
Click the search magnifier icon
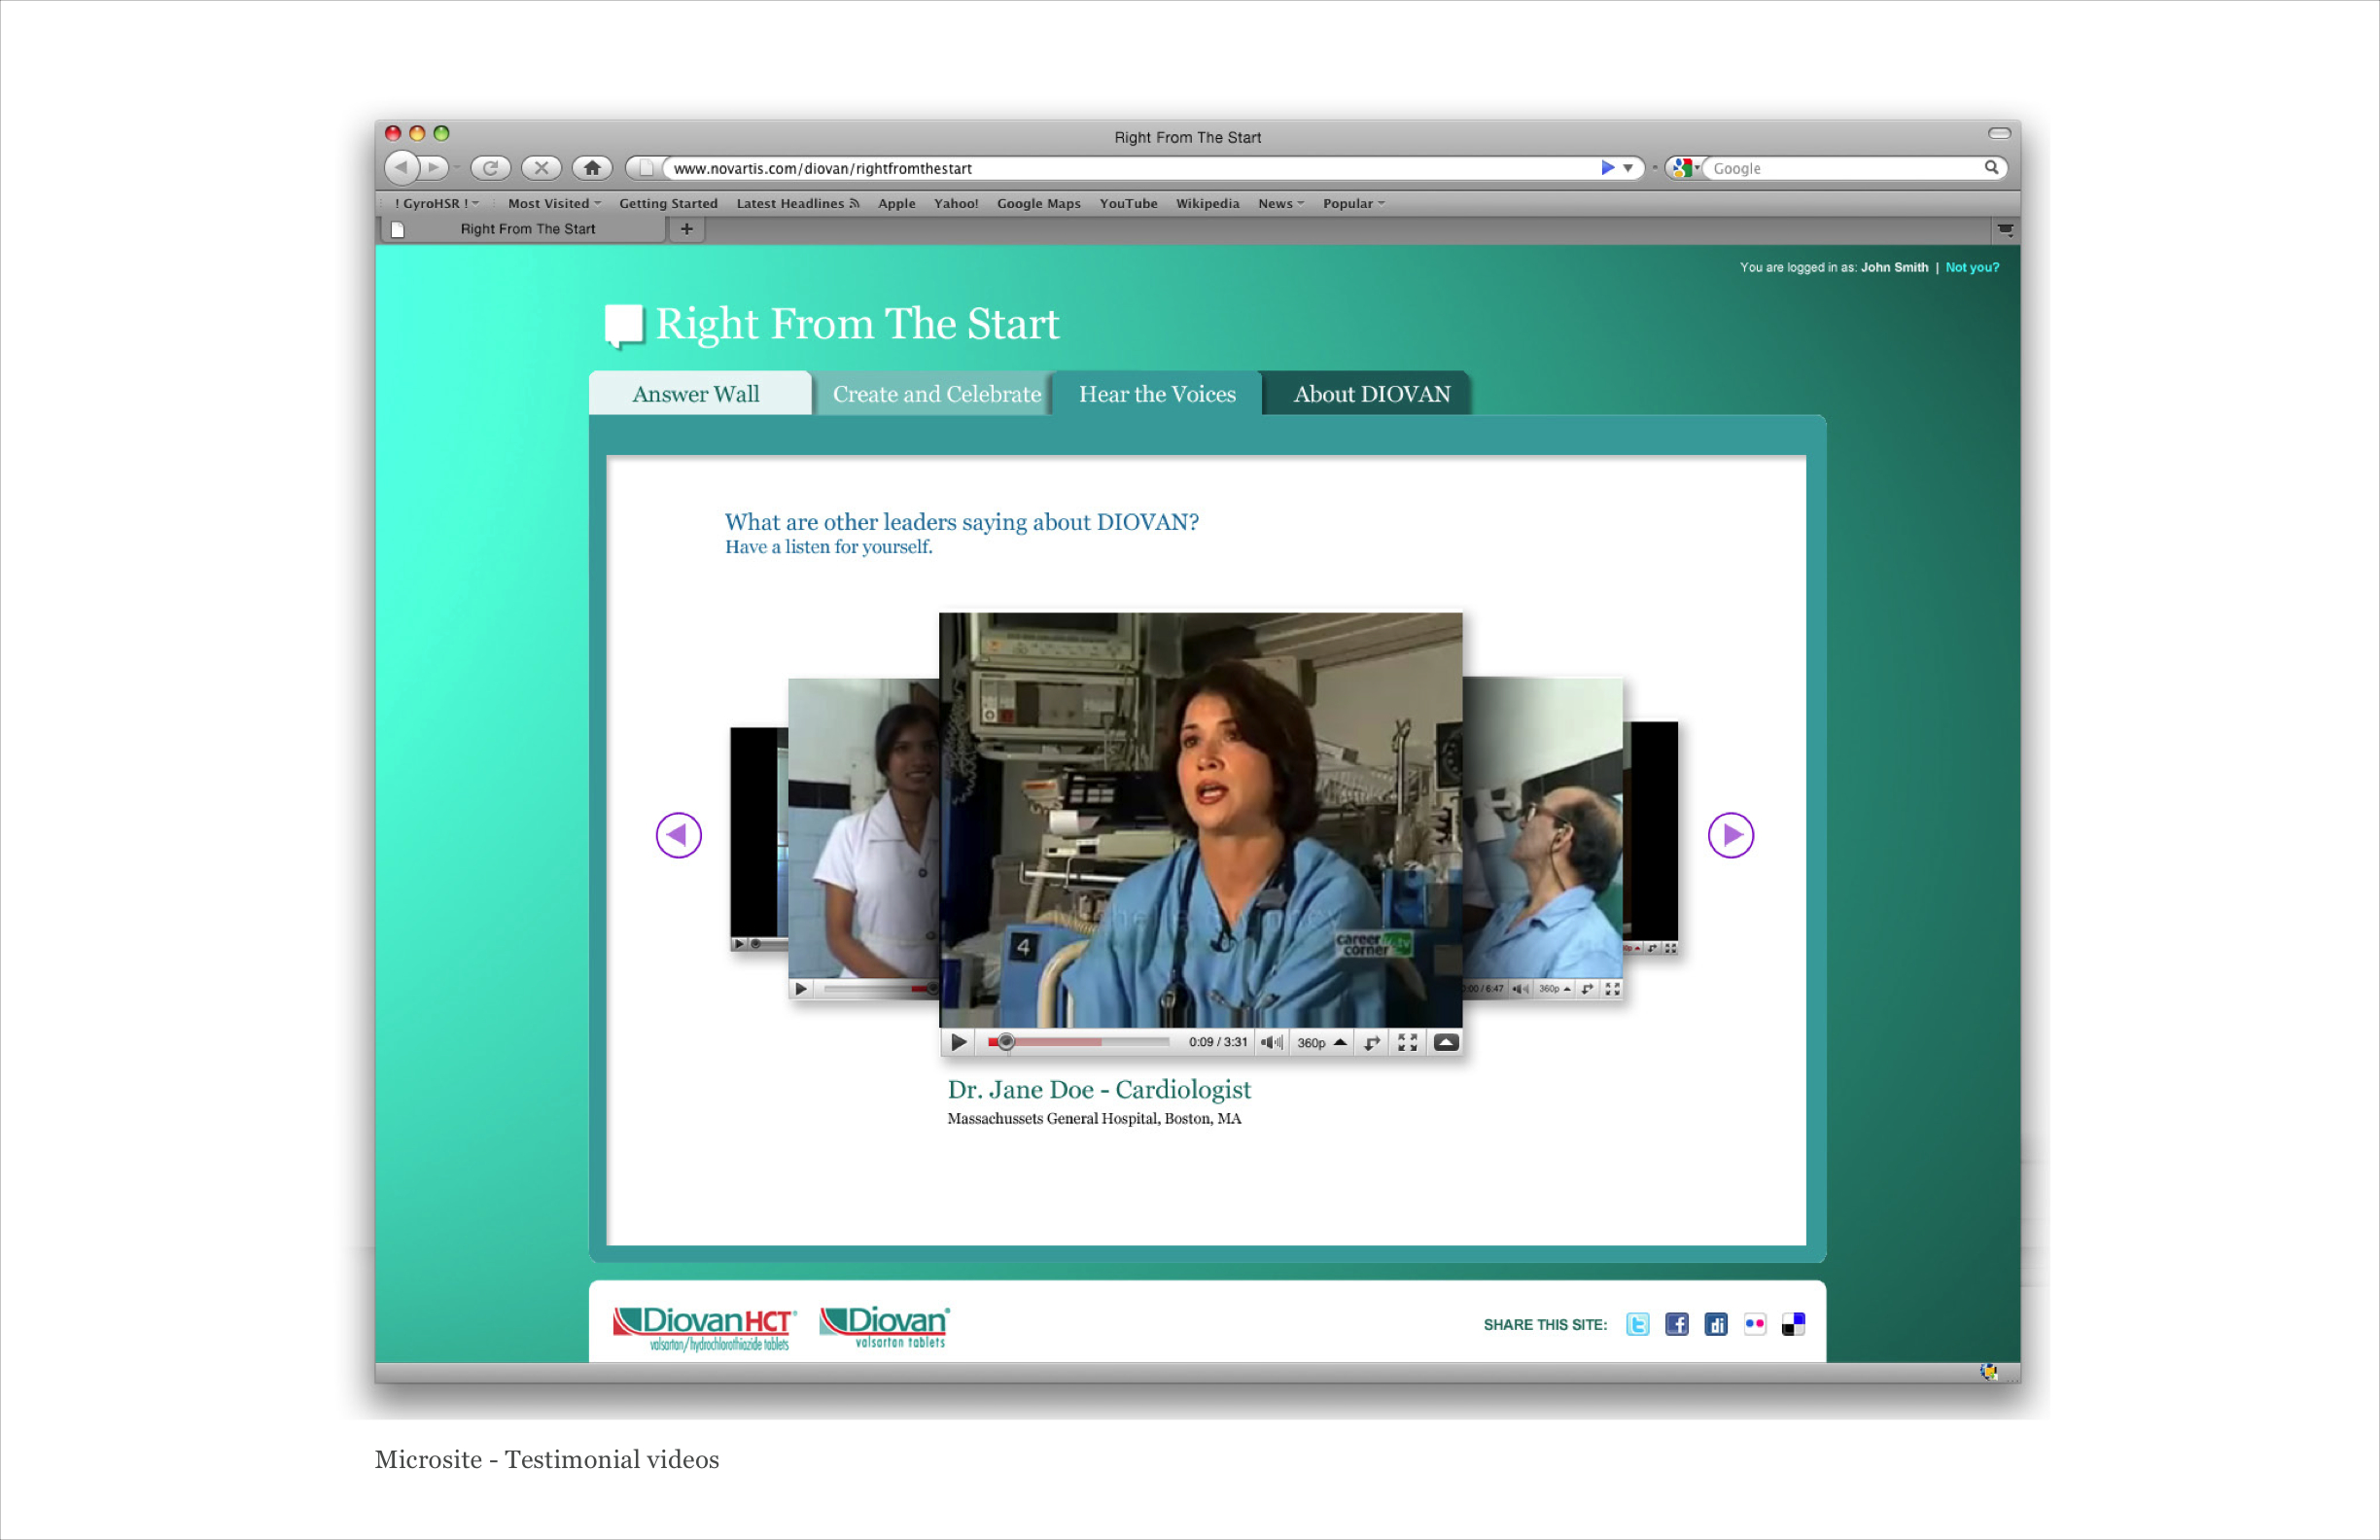[x=1991, y=167]
